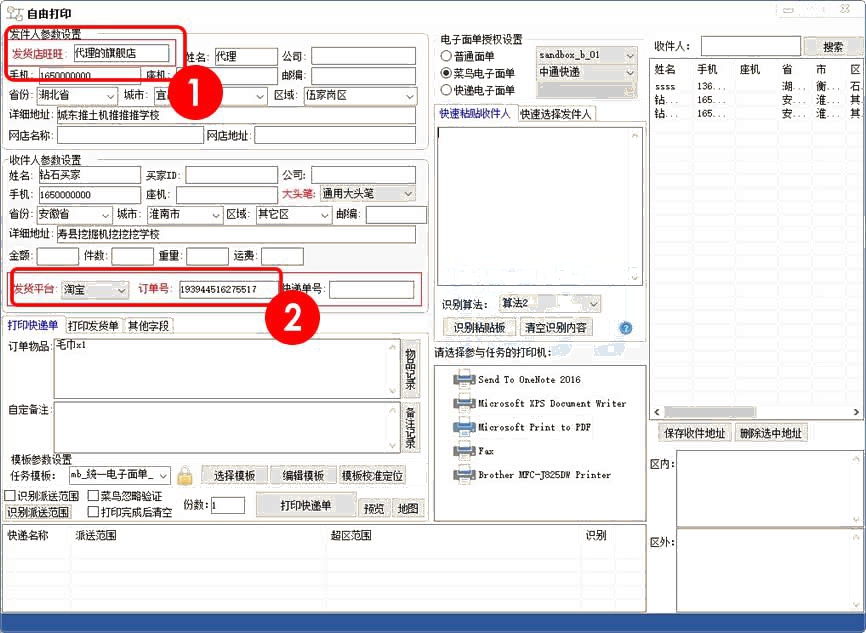
Task: Expand the 中通快递 courier dropdown
Action: click(x=586, y=73)
